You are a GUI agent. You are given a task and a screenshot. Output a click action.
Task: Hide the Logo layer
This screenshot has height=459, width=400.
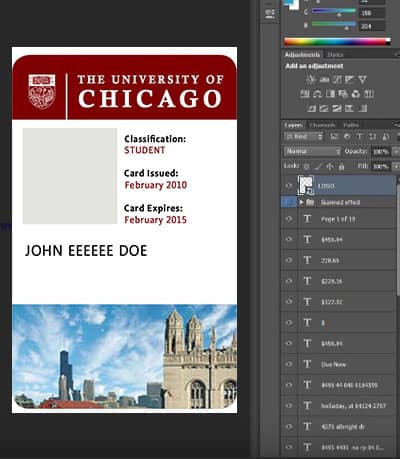289,186
